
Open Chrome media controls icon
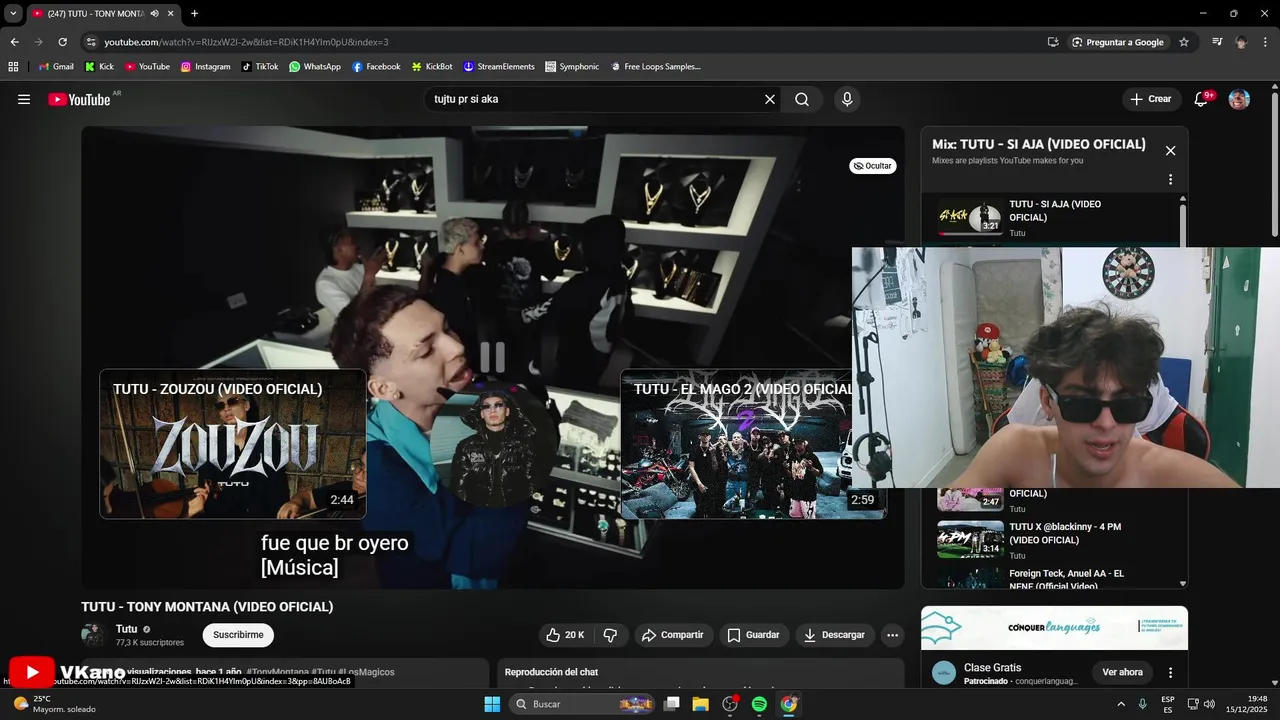[1217, 42]
